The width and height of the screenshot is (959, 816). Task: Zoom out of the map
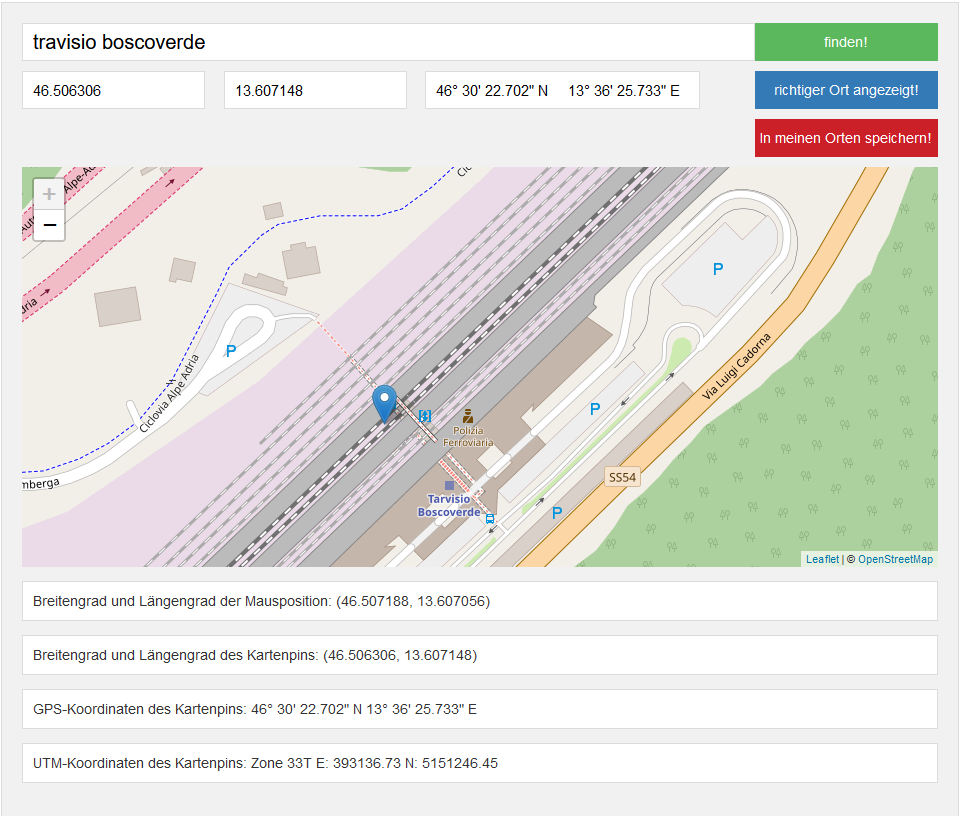[49, 227]
